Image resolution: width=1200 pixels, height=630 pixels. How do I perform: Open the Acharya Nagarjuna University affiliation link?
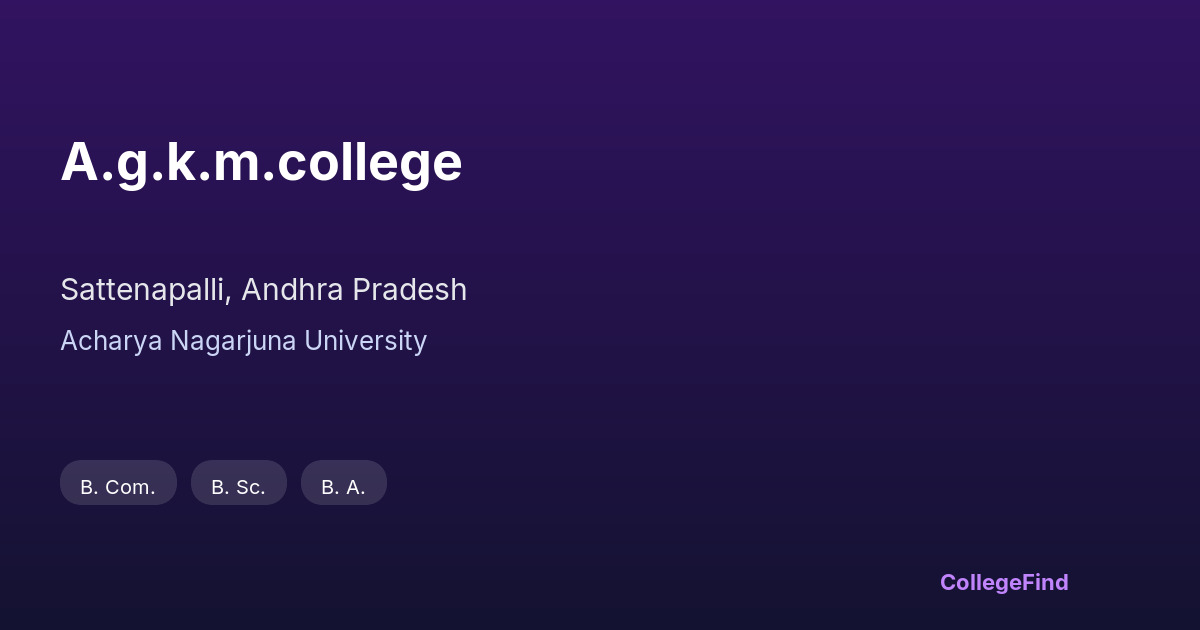click(x=243, y=341)
